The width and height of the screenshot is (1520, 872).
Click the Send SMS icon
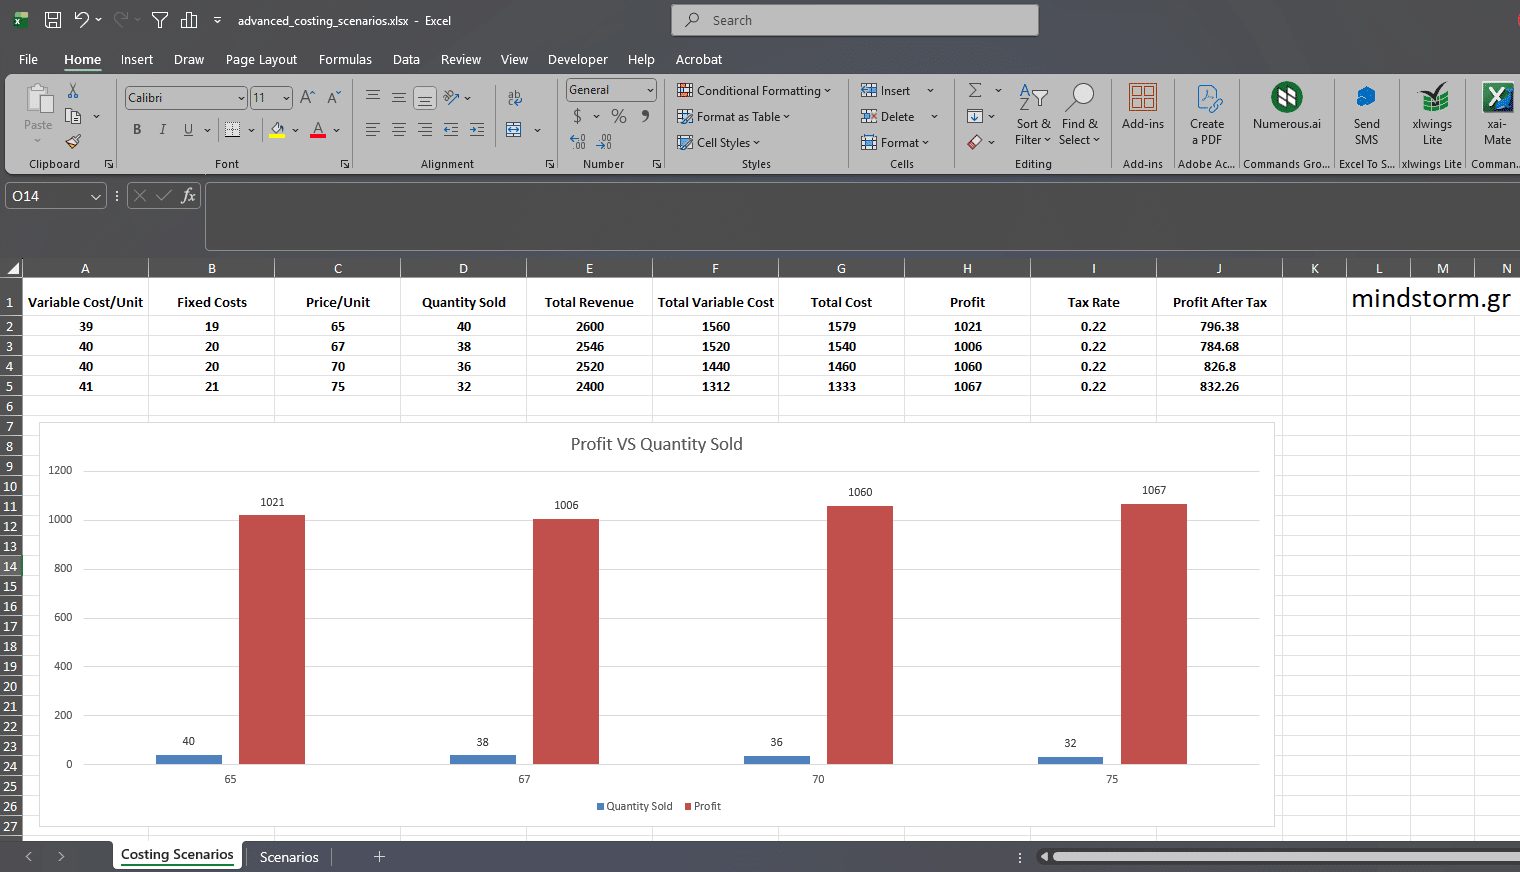1366,98
